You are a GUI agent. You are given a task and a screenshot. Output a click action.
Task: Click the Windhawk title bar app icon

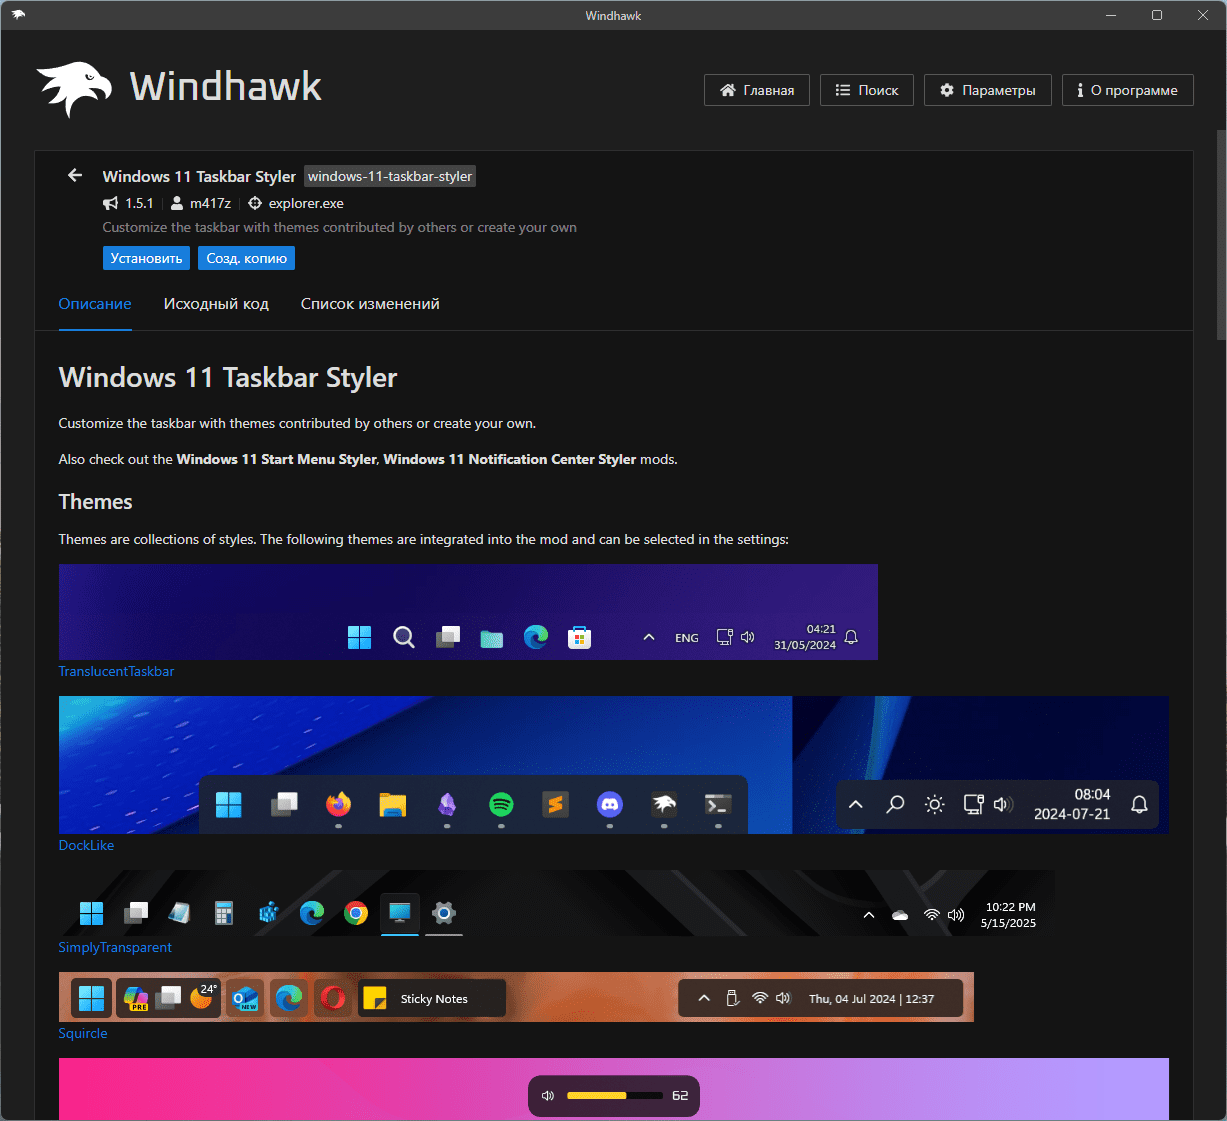coord(18,15)
